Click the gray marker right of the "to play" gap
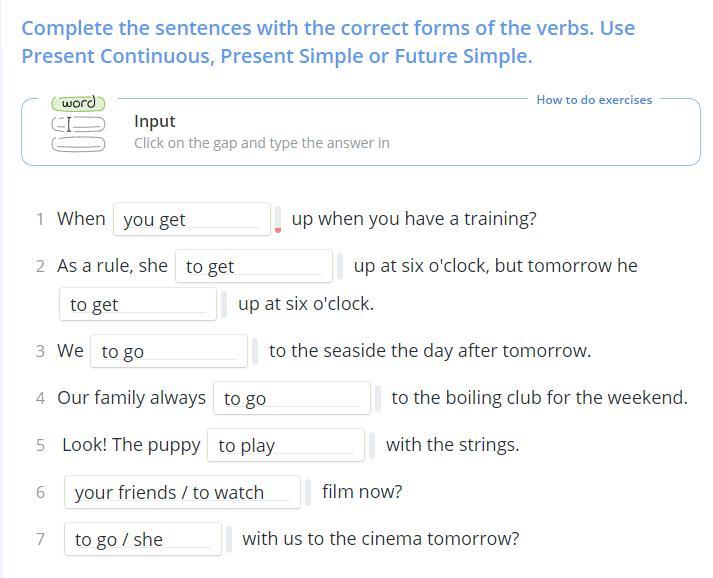This screenshot has height=578, width=713. click(x=372, y=445)
